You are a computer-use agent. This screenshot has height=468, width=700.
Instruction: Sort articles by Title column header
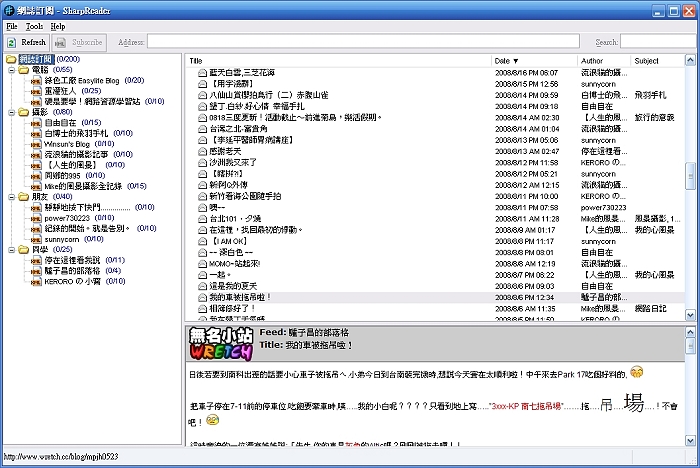click(338, 61)
